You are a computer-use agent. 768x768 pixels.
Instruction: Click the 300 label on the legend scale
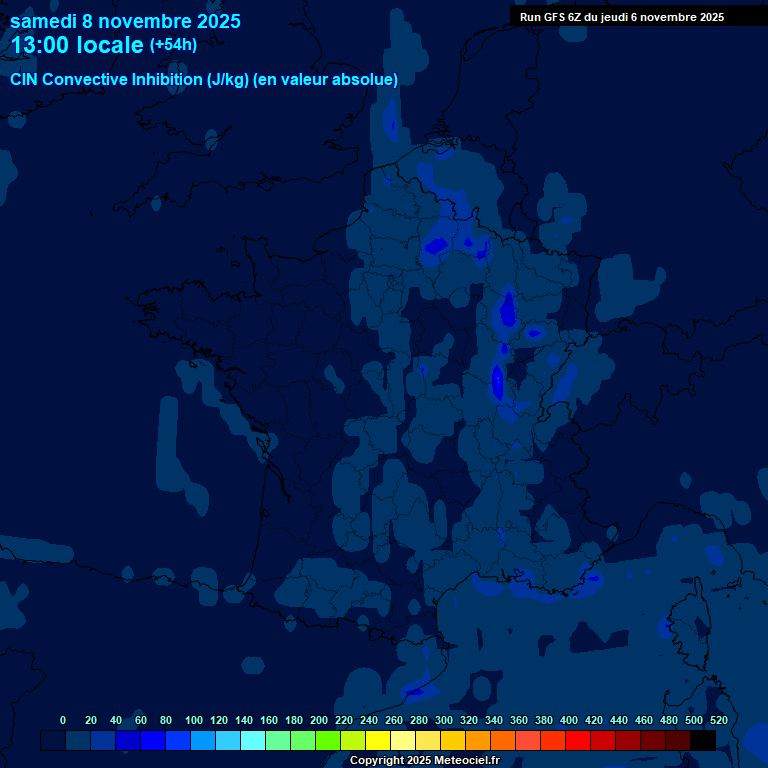pos(443,720)
